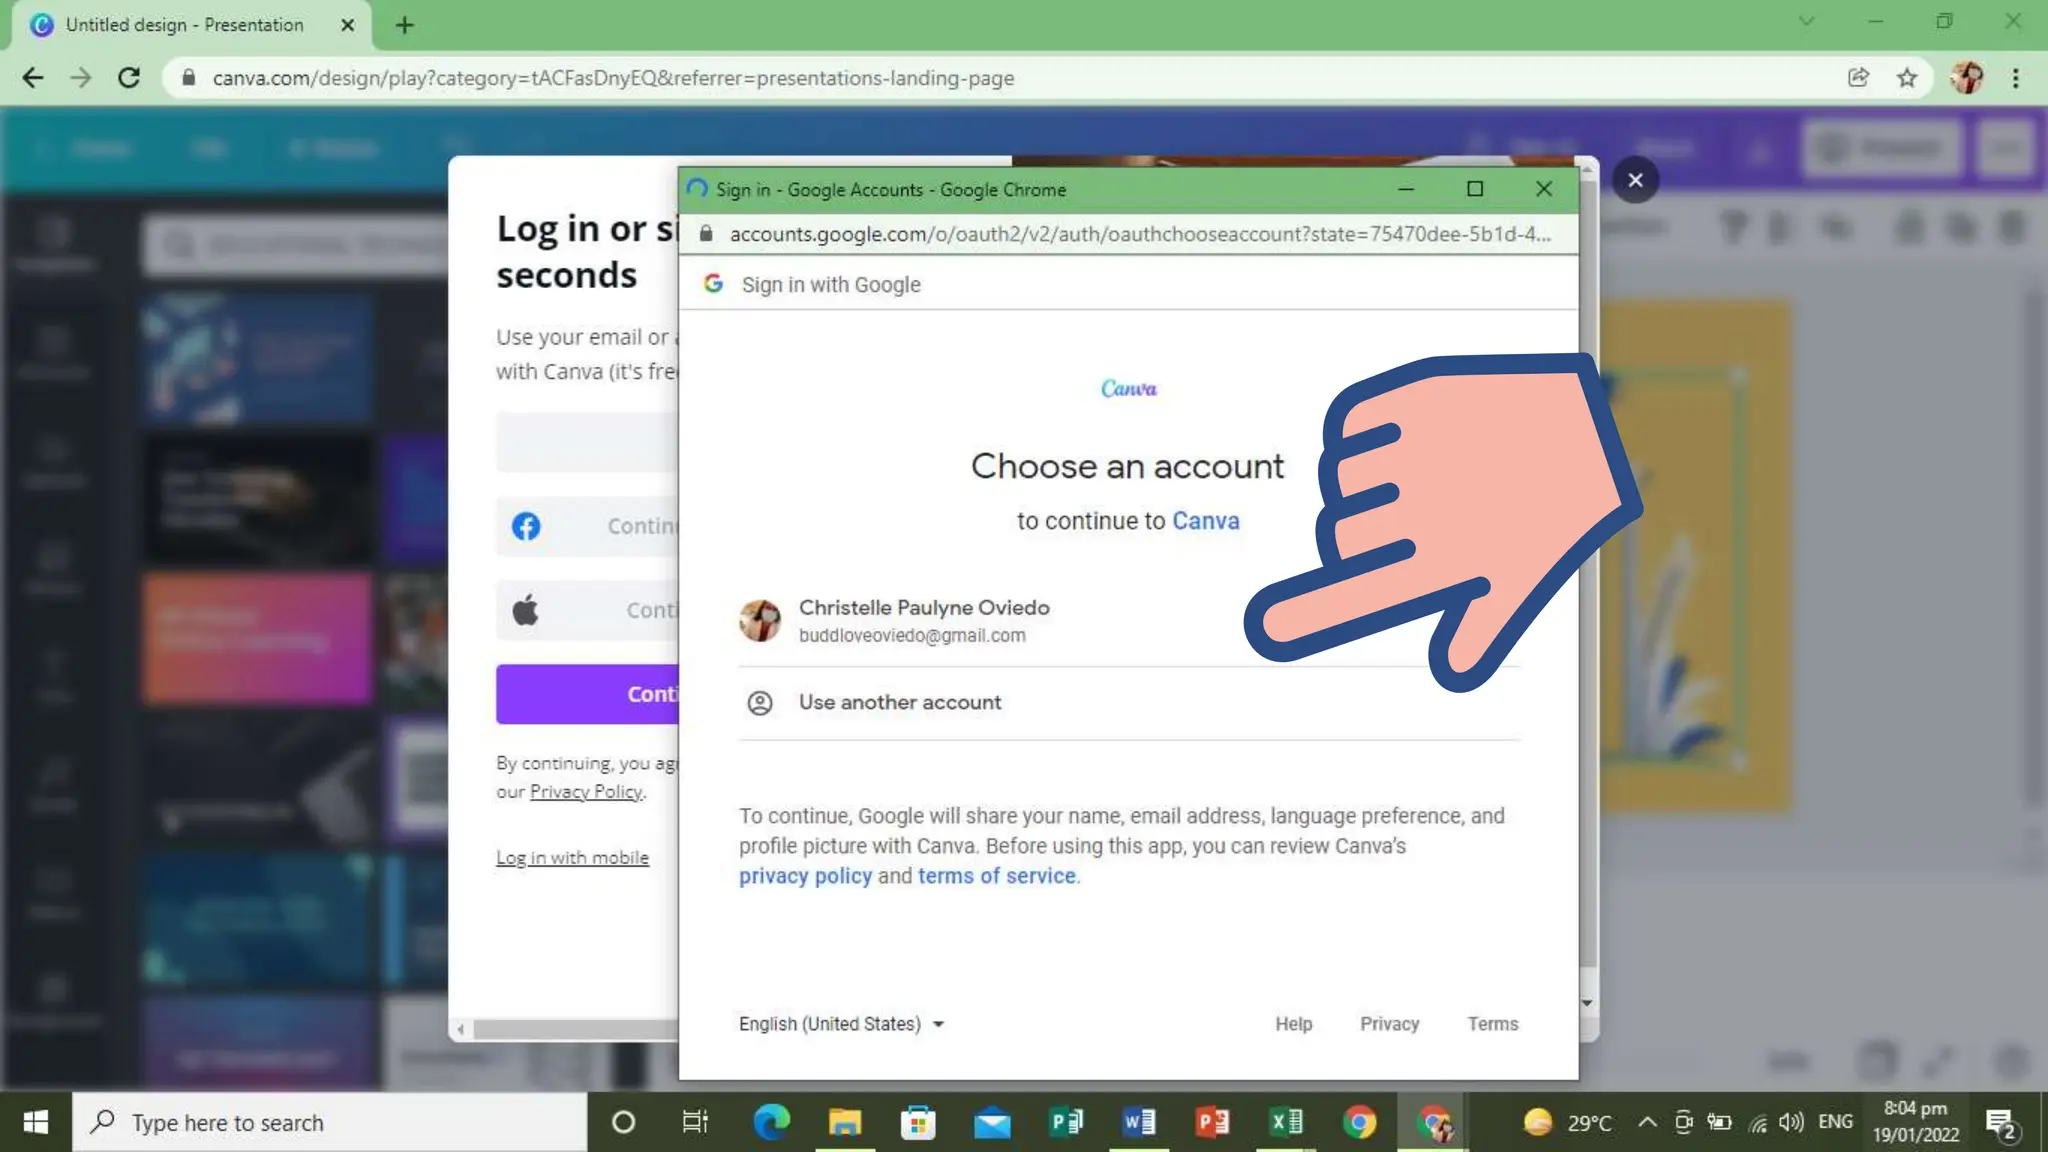
Task: Show hidden system tray icons
Action: click(x=1647, y=1122)
